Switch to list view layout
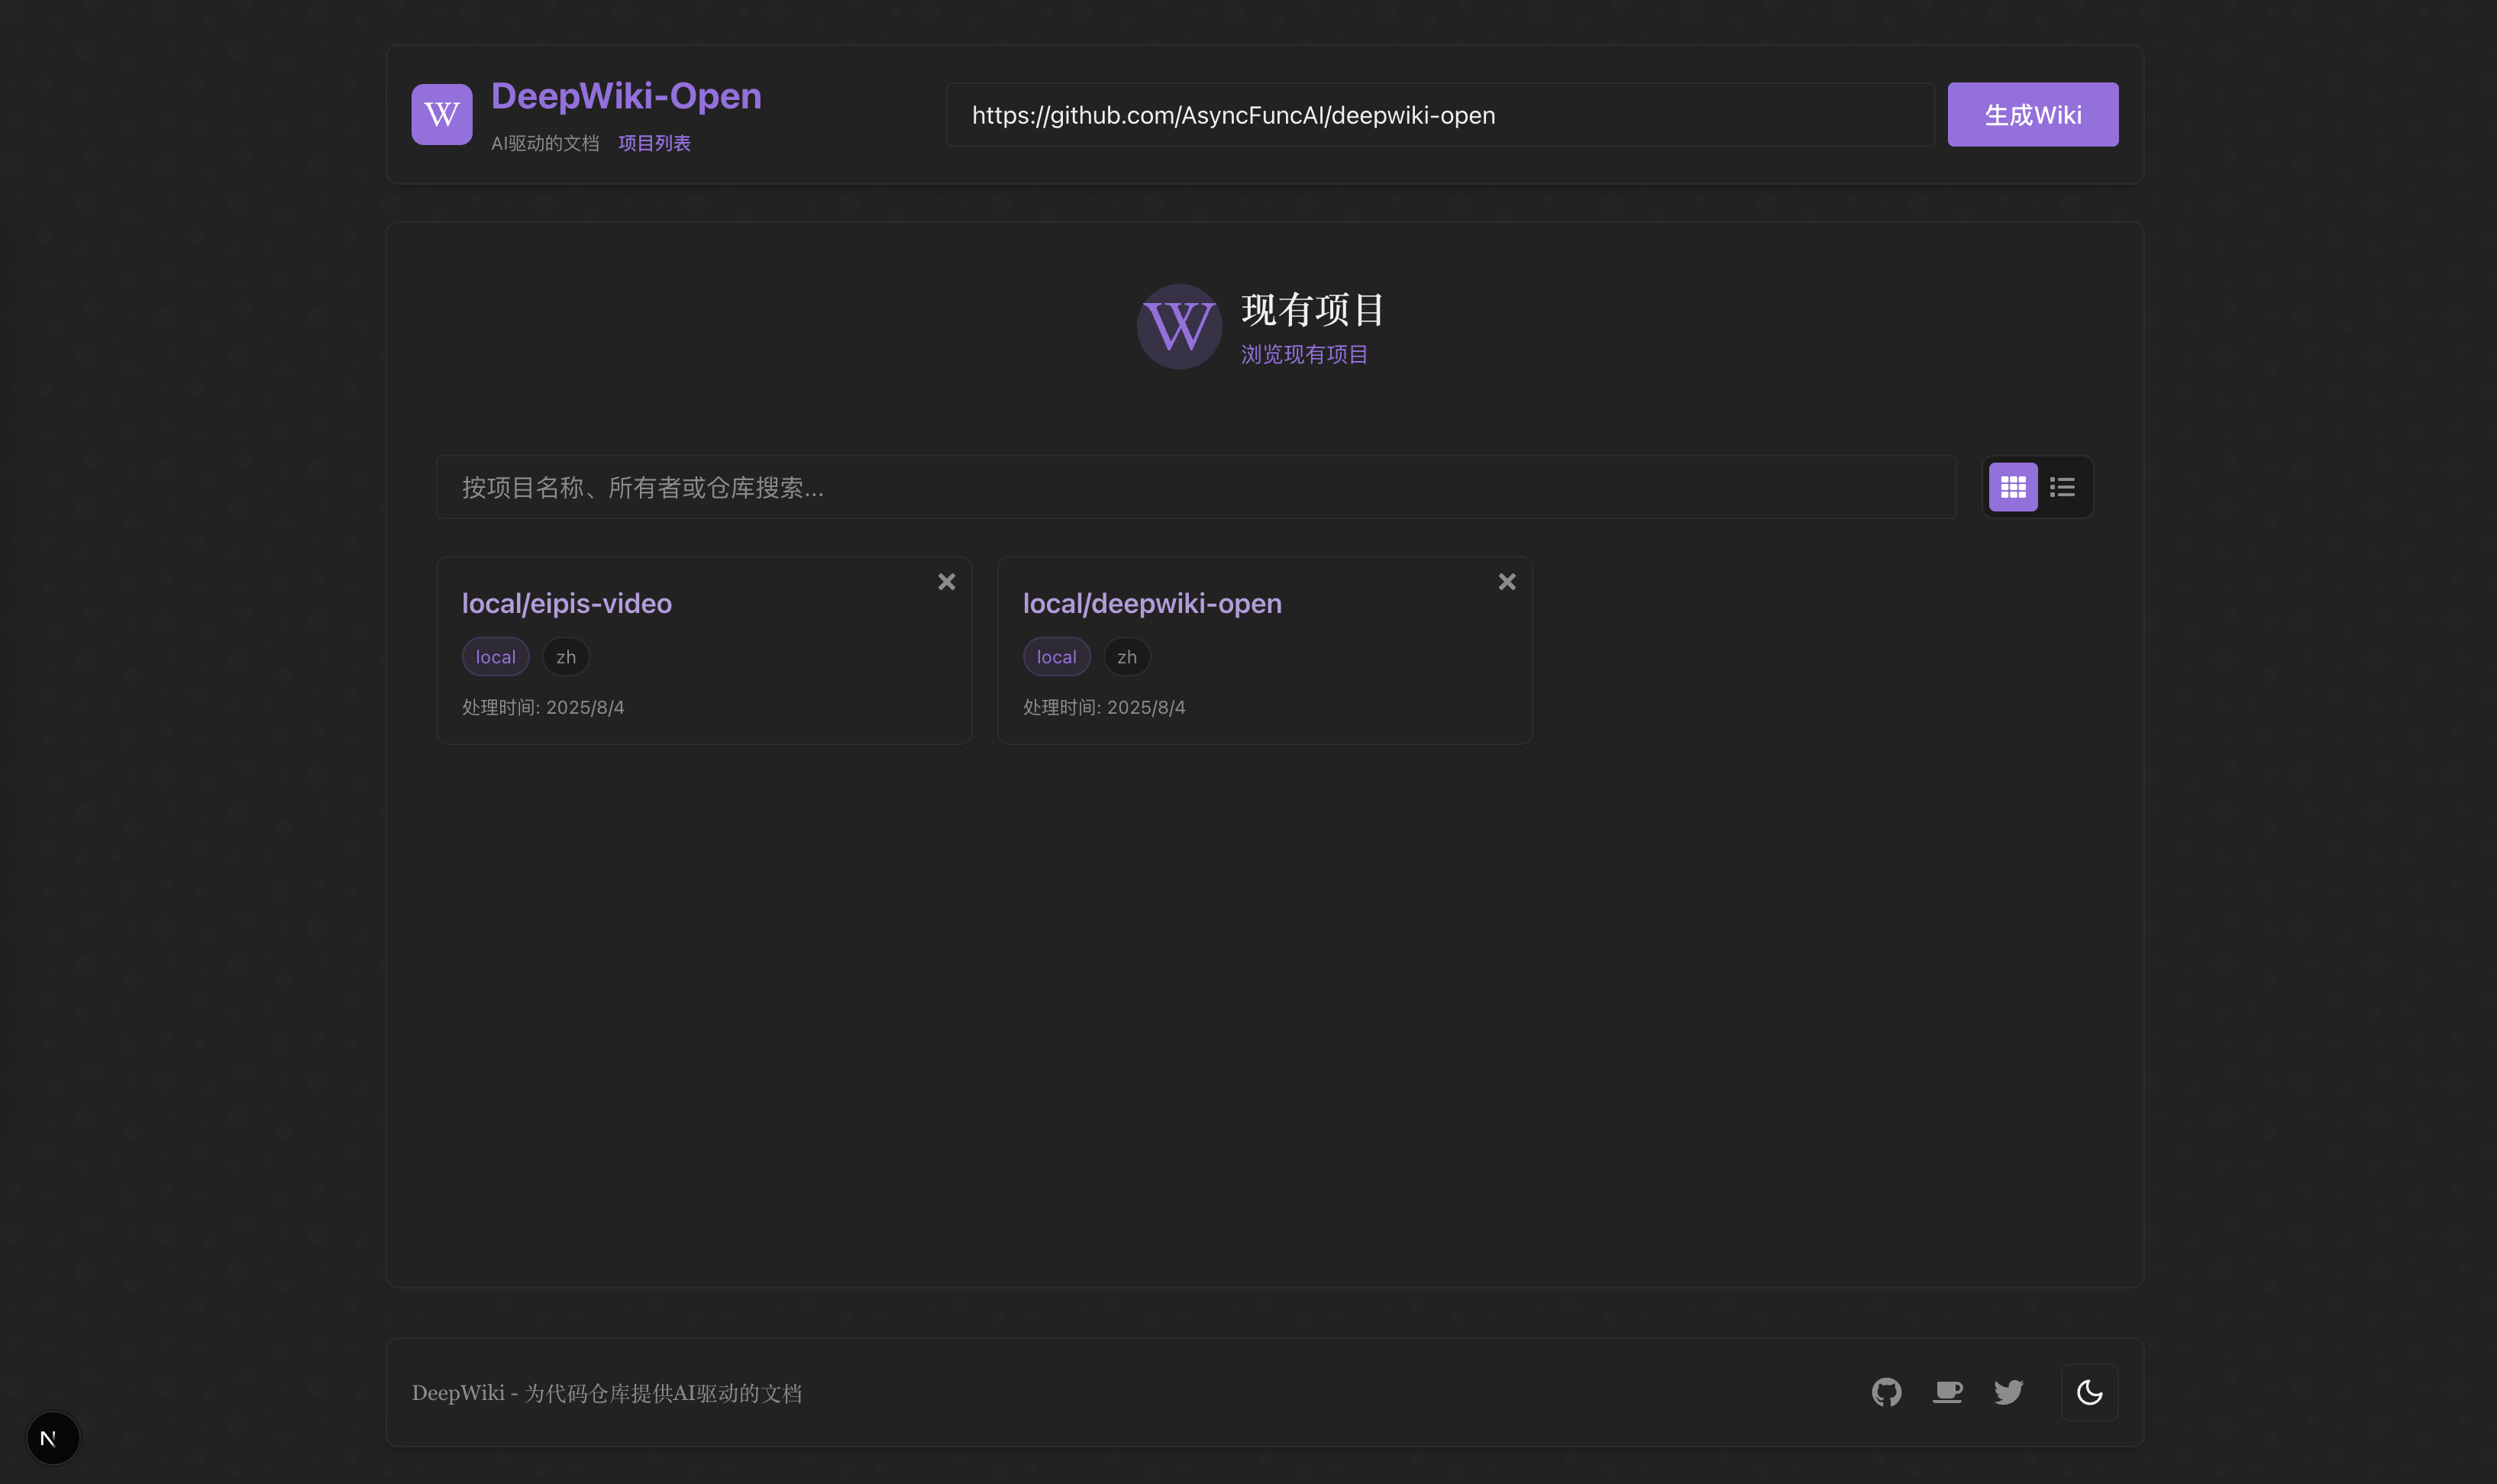 tap(2062, 487)
